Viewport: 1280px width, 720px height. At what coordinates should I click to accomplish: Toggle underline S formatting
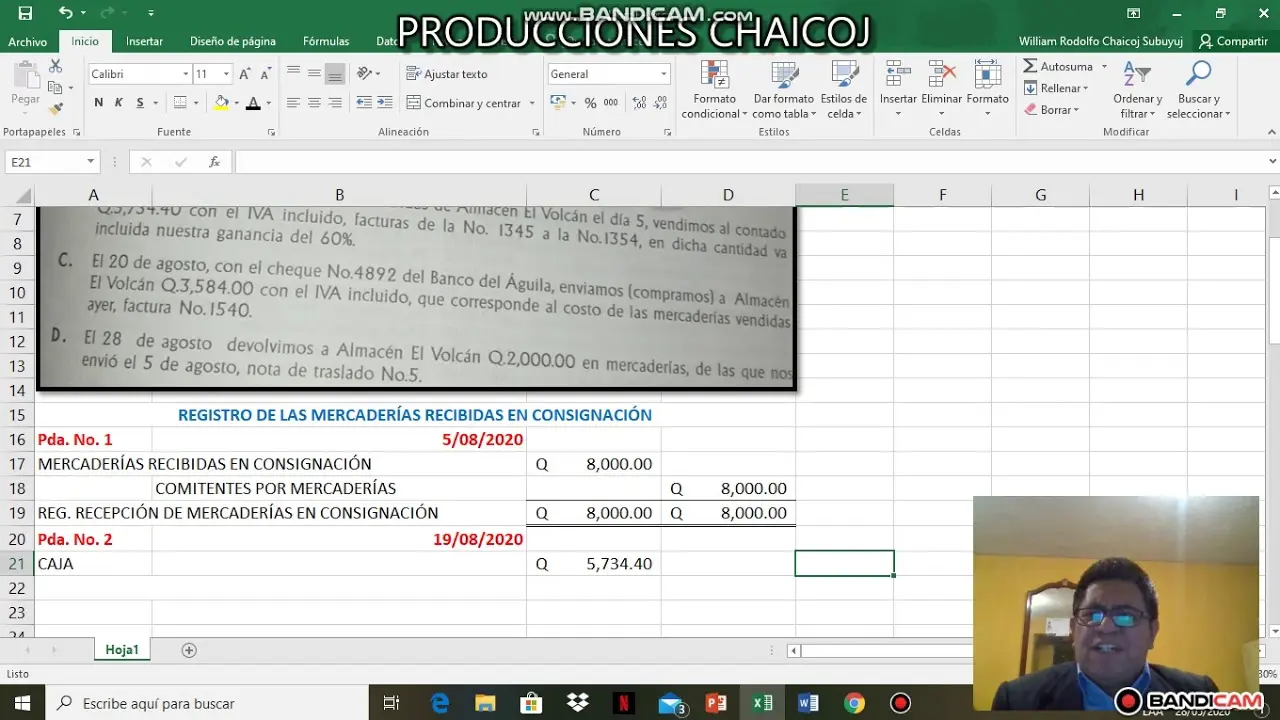click(140, 103)
